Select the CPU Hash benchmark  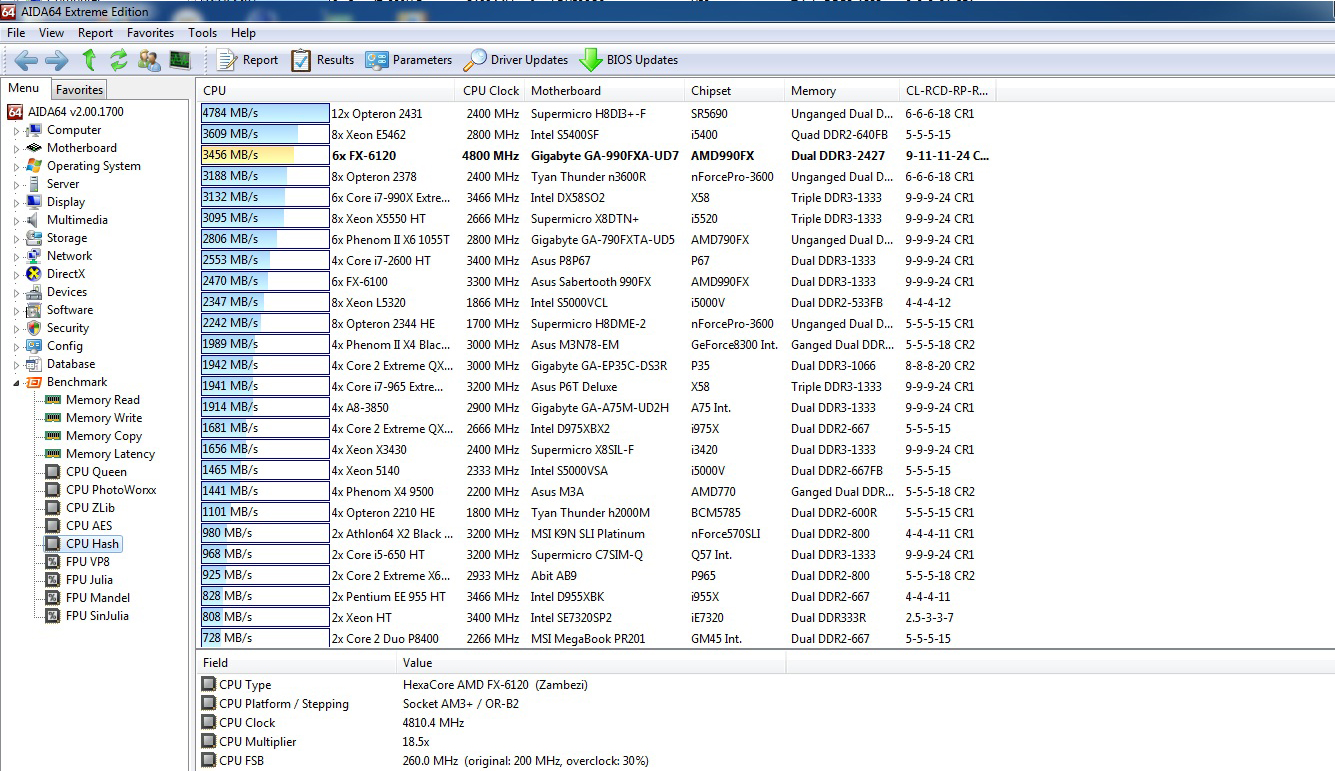pos(92,544)
